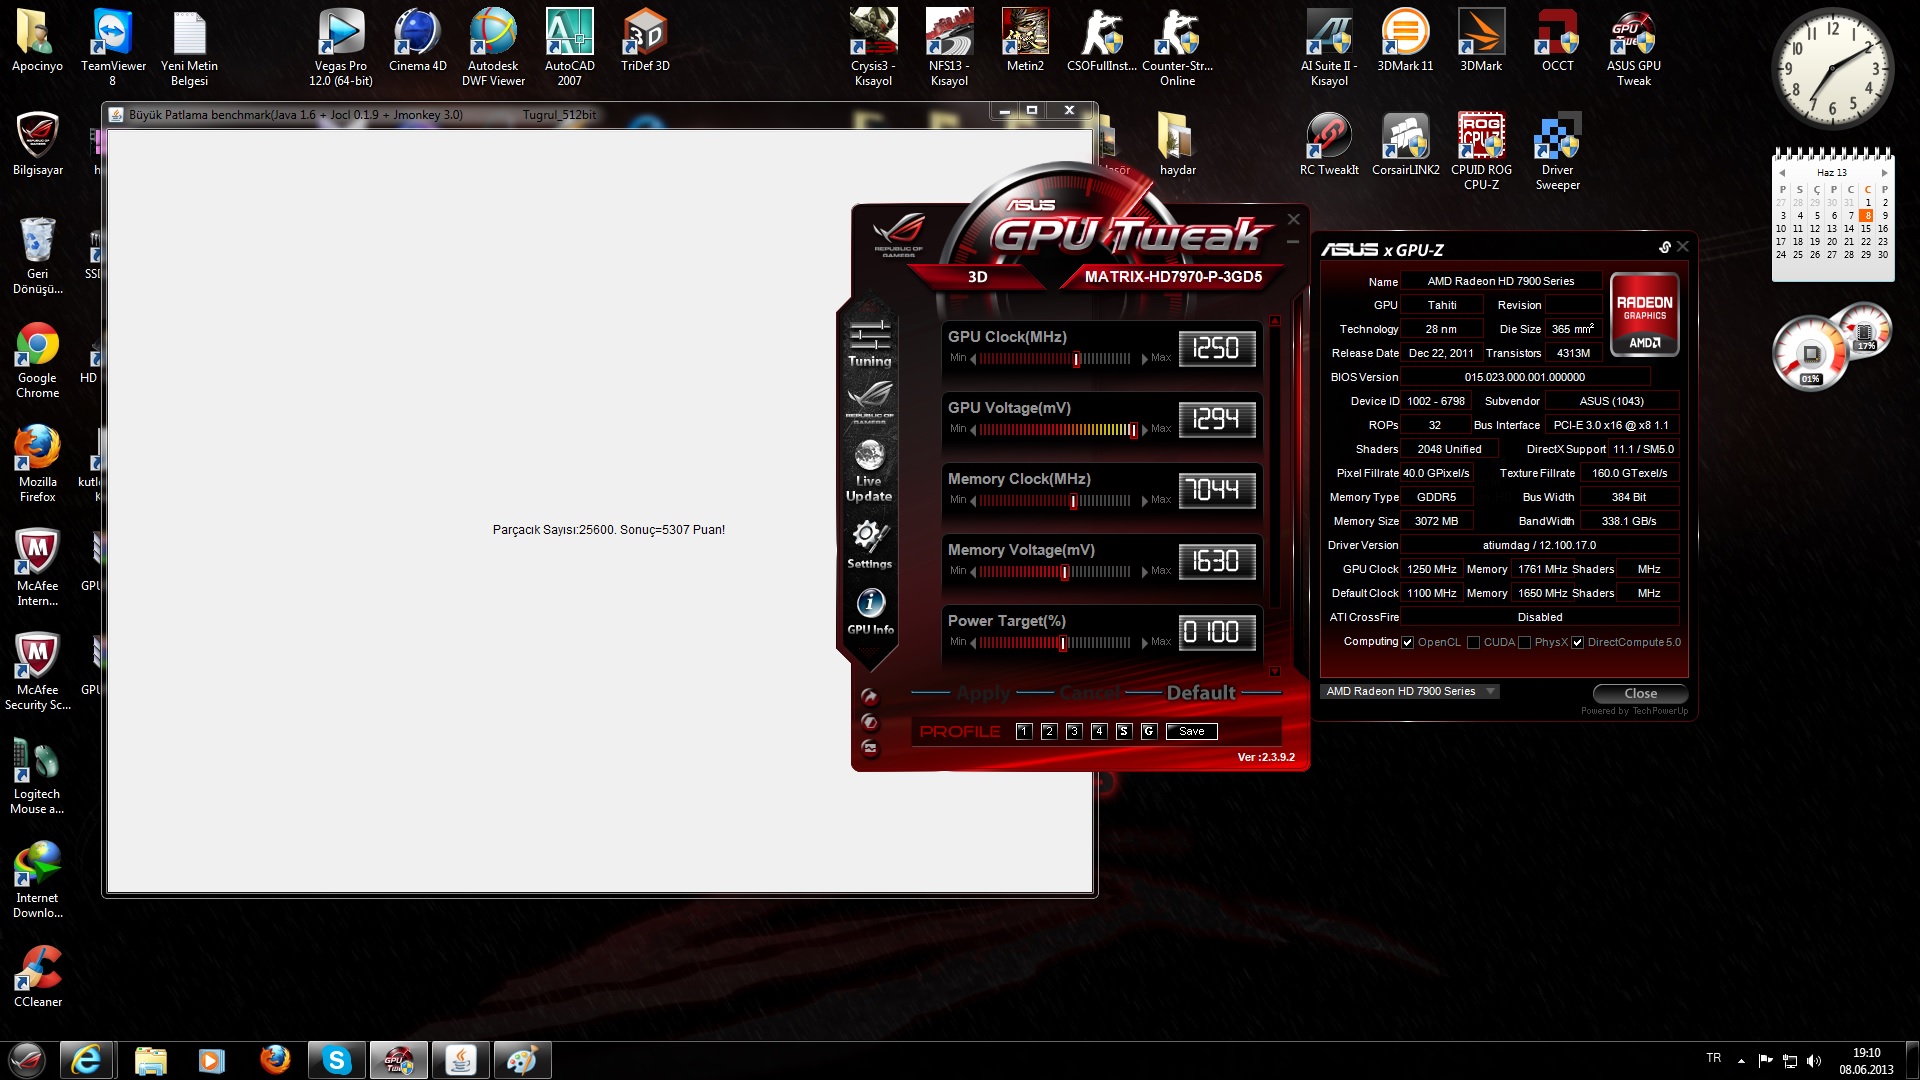Open GPU Tweak Settings gear icon
Viewport: 1920px width, 1080px height.
[x=869, y=544]
